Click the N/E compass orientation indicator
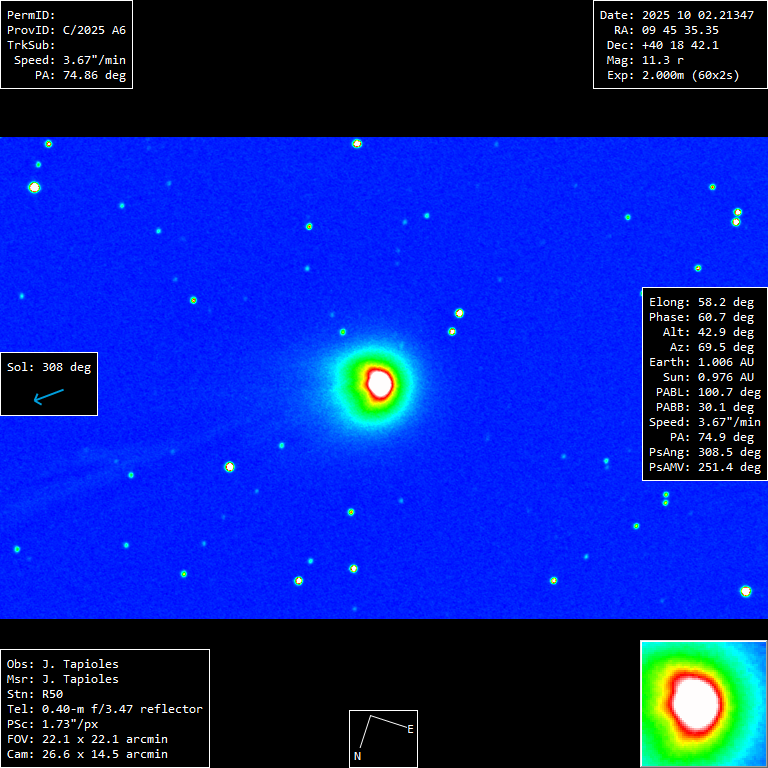Image resolution: width=768 pixels, height=768 pixels. (x=381, y=738)
